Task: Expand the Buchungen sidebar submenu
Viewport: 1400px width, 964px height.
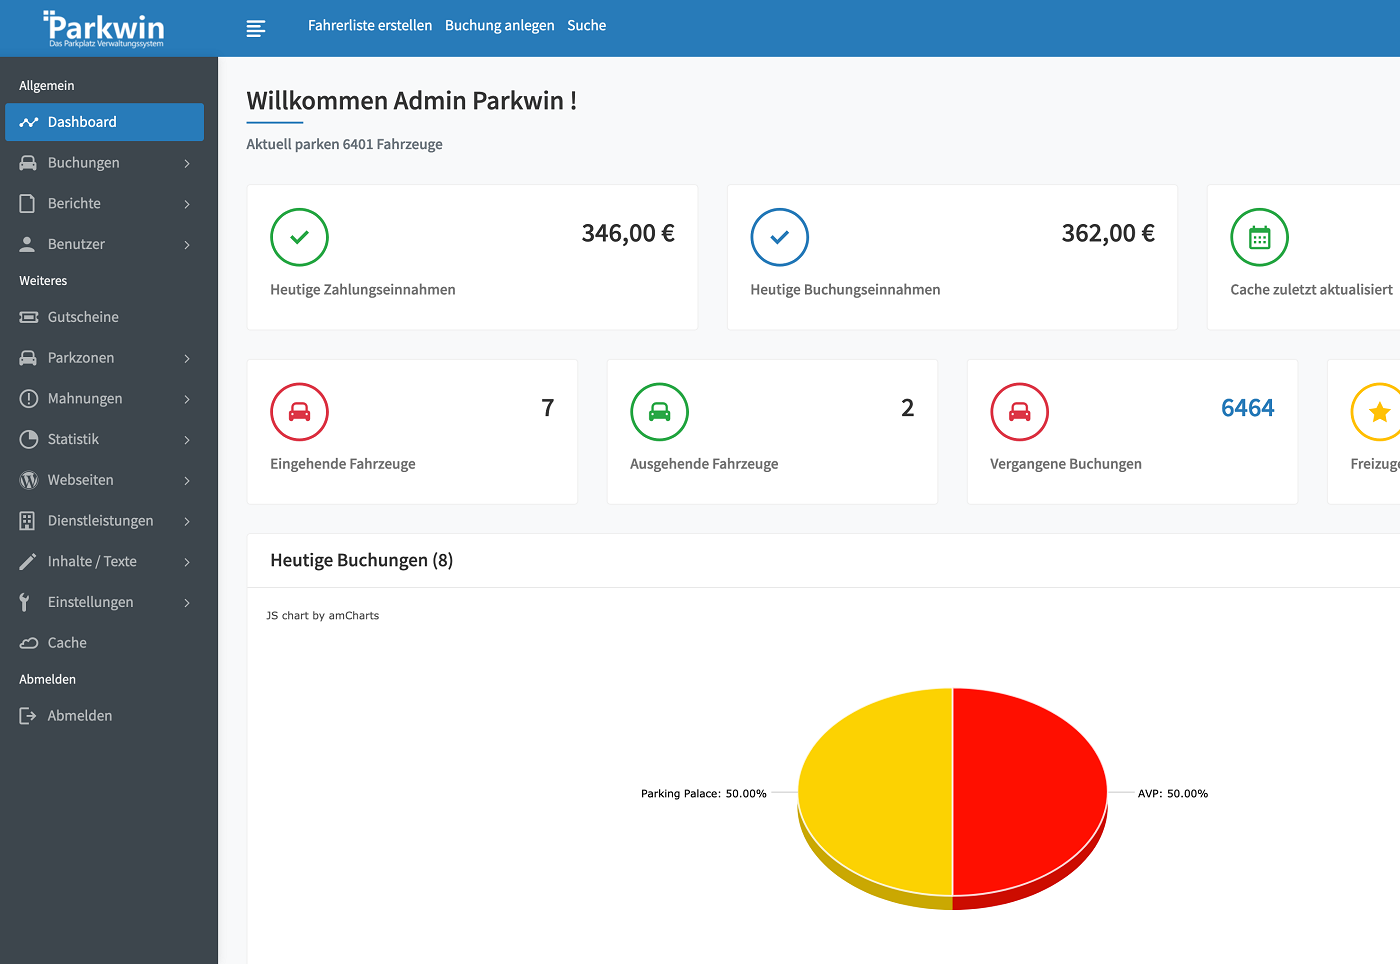Action: pos(187,163)
